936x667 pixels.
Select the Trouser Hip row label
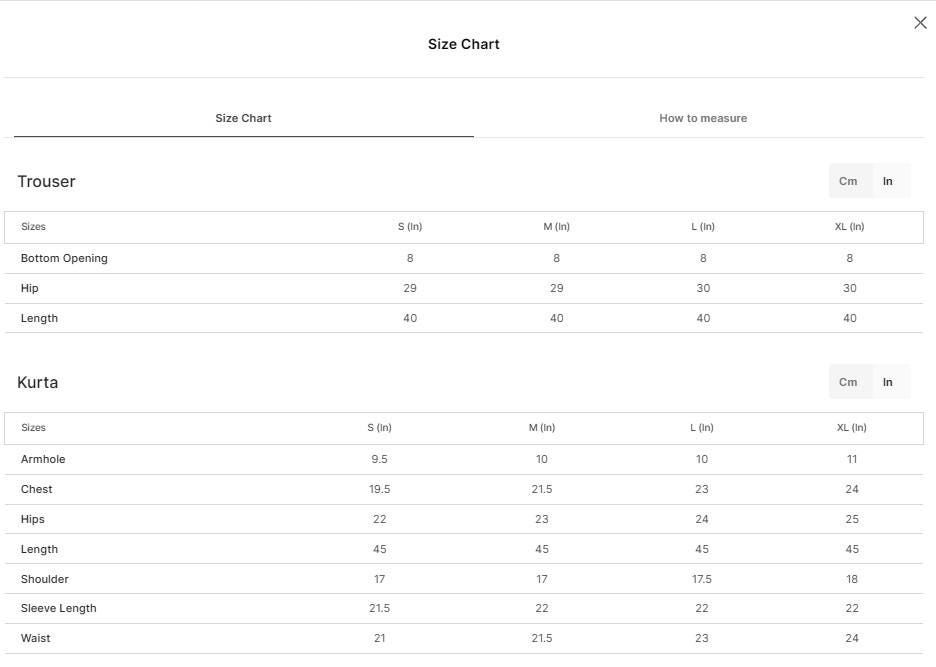(29, 288)
